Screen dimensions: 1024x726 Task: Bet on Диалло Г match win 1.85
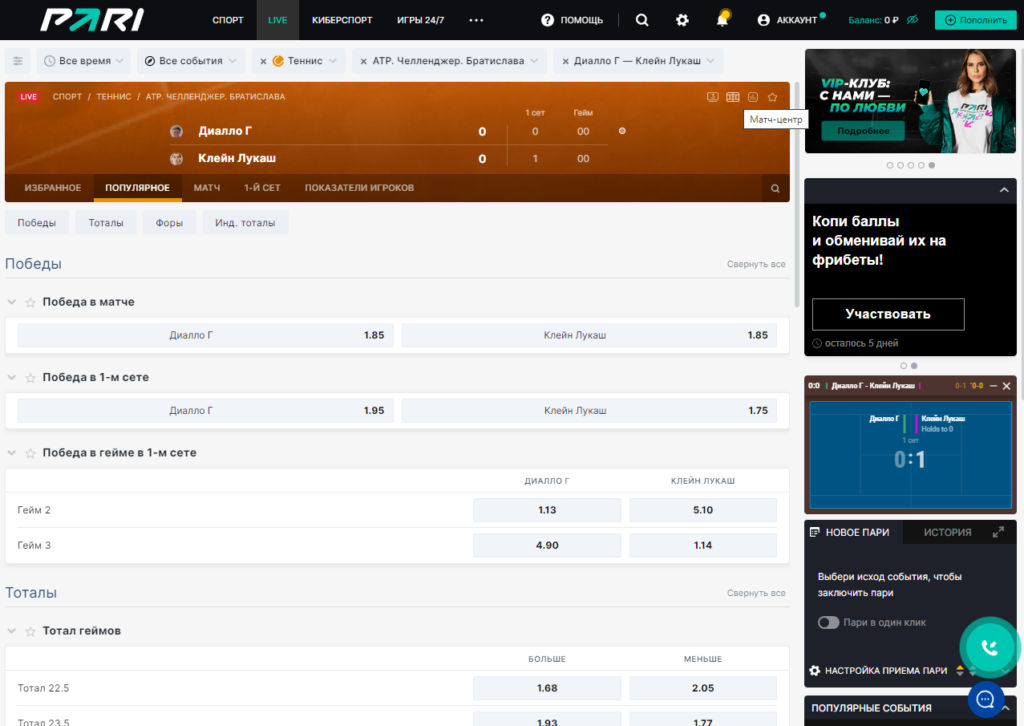pos(206,336)
